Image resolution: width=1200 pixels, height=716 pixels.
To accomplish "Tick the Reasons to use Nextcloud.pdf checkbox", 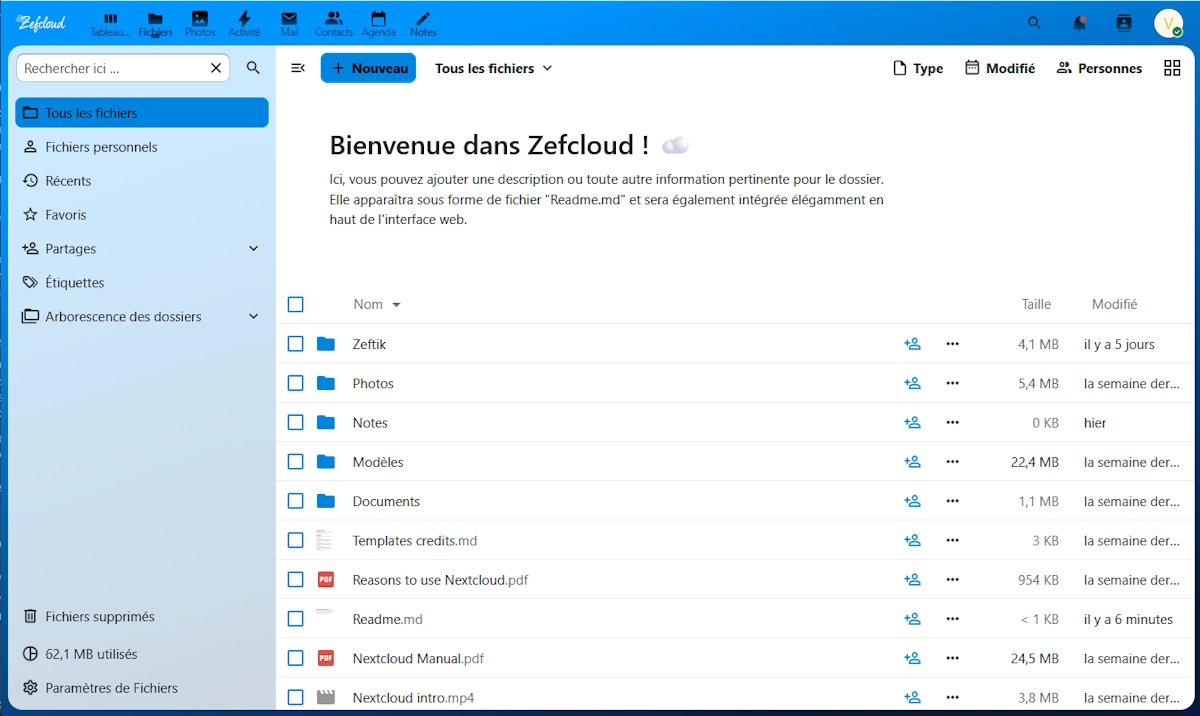I will (x=295, y=580).
